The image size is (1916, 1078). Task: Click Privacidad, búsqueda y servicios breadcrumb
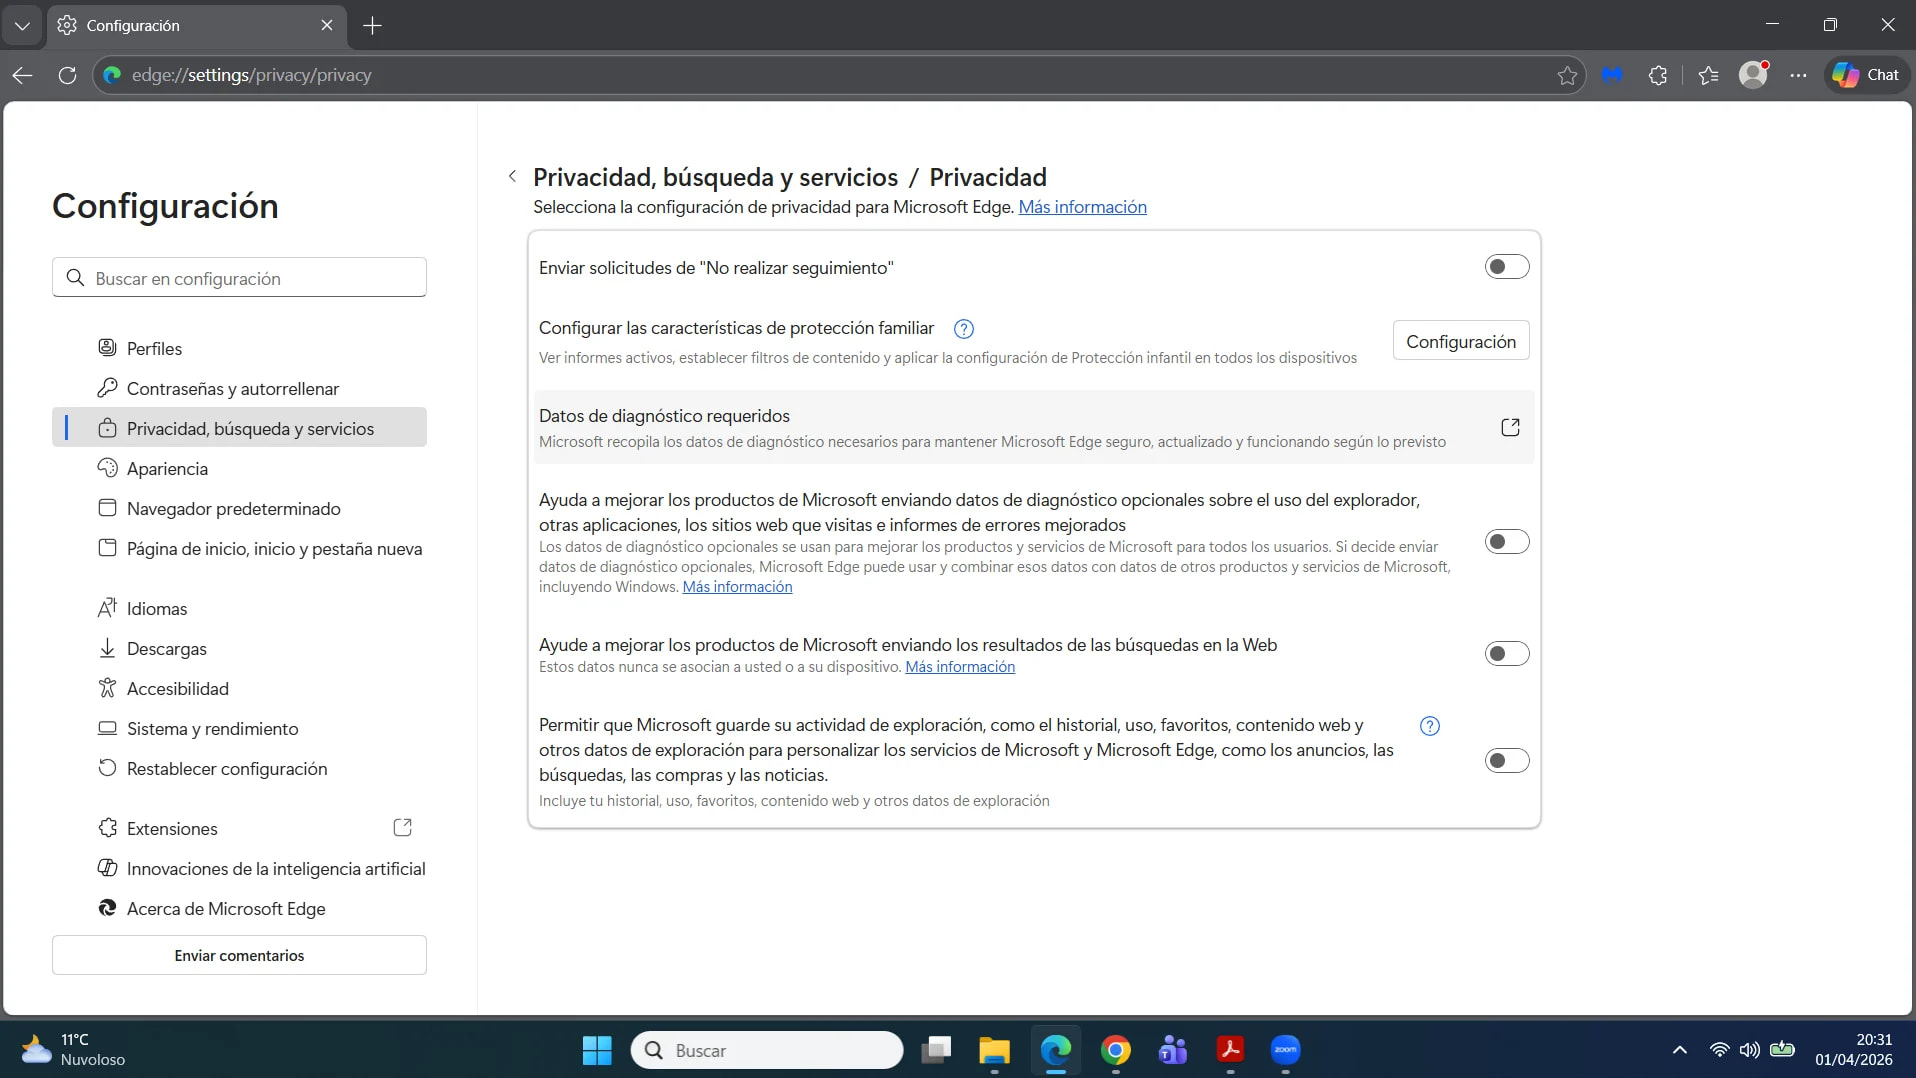pyautogui.click(x=715, y=177)
